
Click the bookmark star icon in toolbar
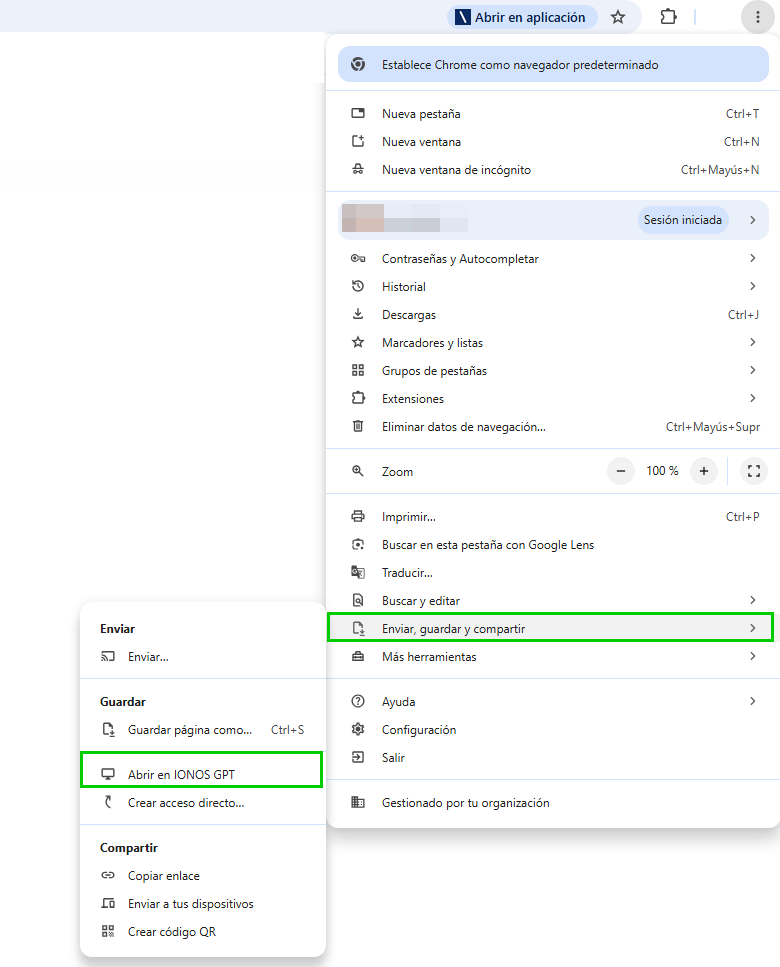click(618, 17)
